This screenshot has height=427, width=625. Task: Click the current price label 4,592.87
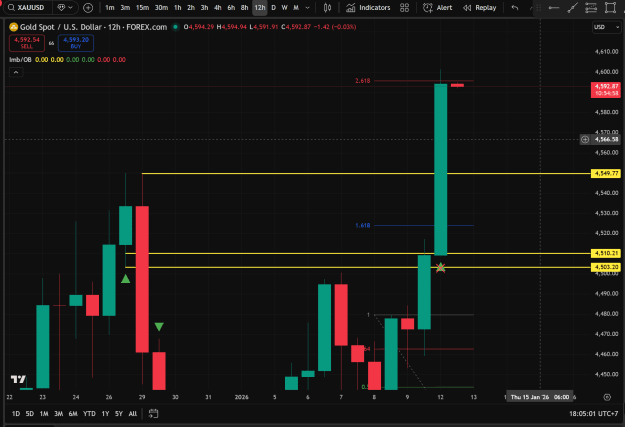[606, 90]
